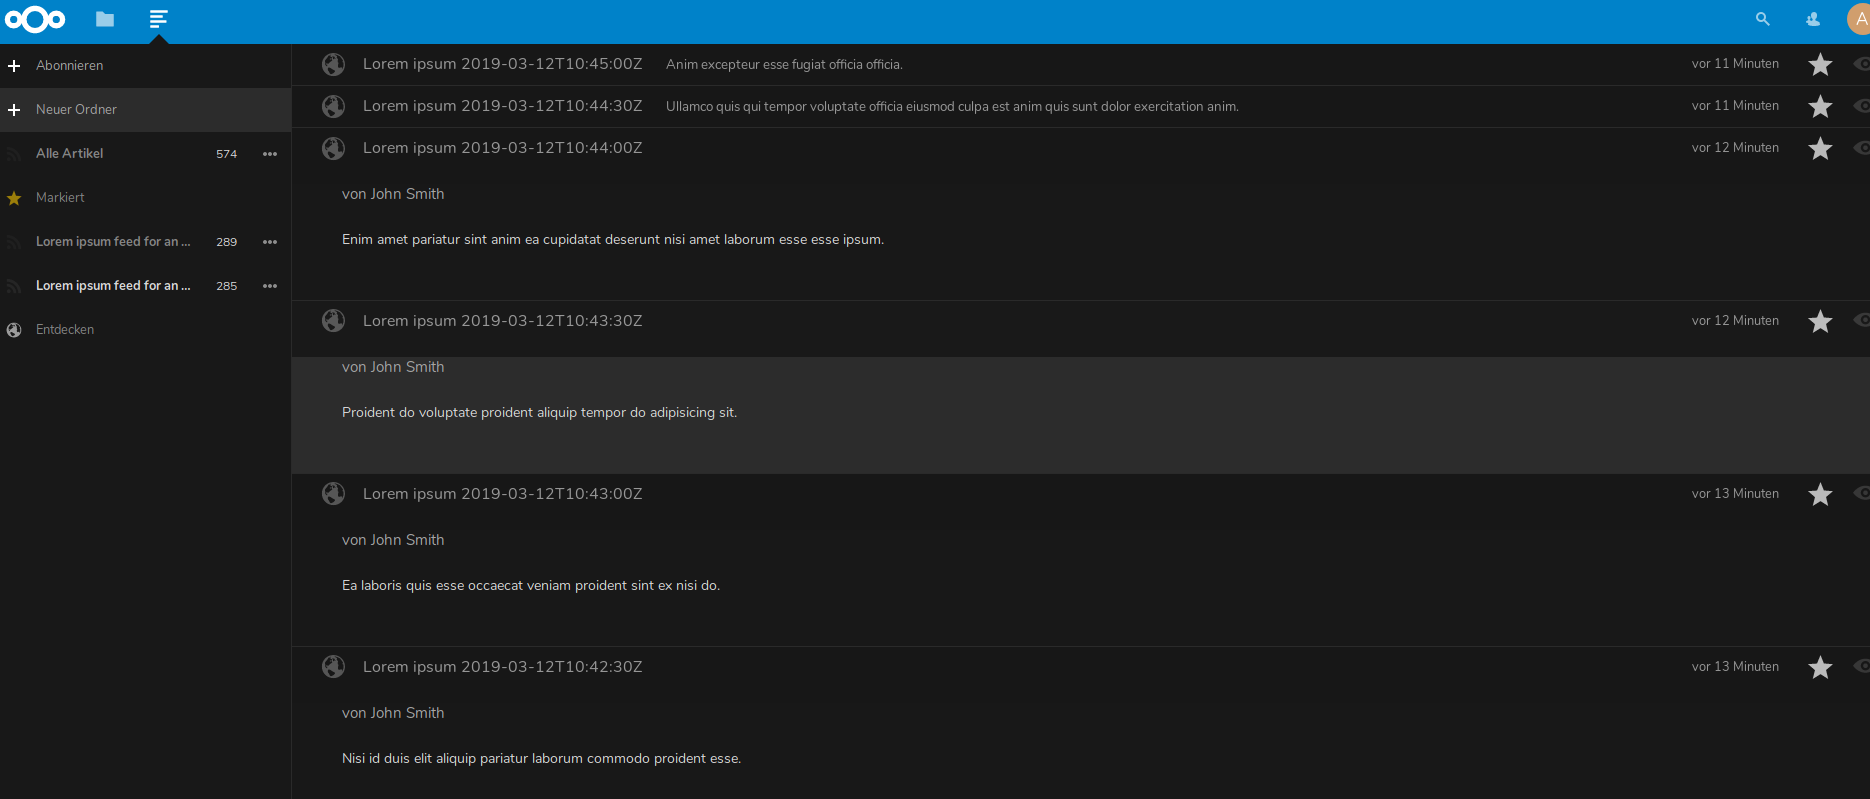Viewport: 1870px width, 799px height.
Task: Toggle read eye icon on 10:42:30Z article
Action: [x=1861, y=666]
